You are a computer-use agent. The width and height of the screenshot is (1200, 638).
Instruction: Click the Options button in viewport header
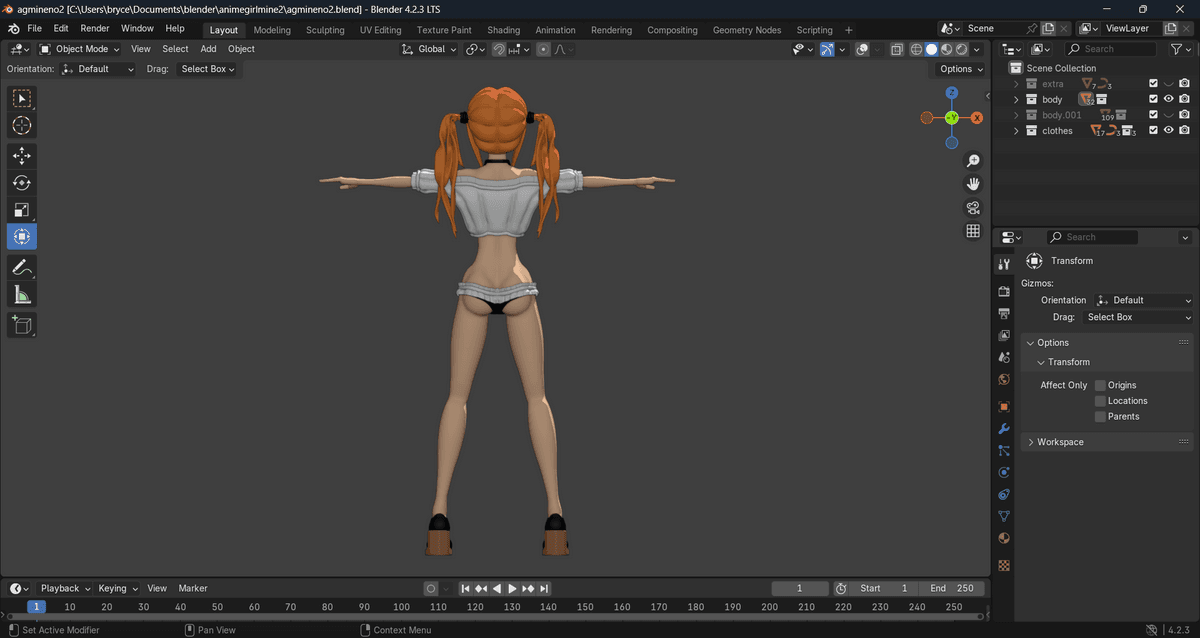(x=960, y=69)
